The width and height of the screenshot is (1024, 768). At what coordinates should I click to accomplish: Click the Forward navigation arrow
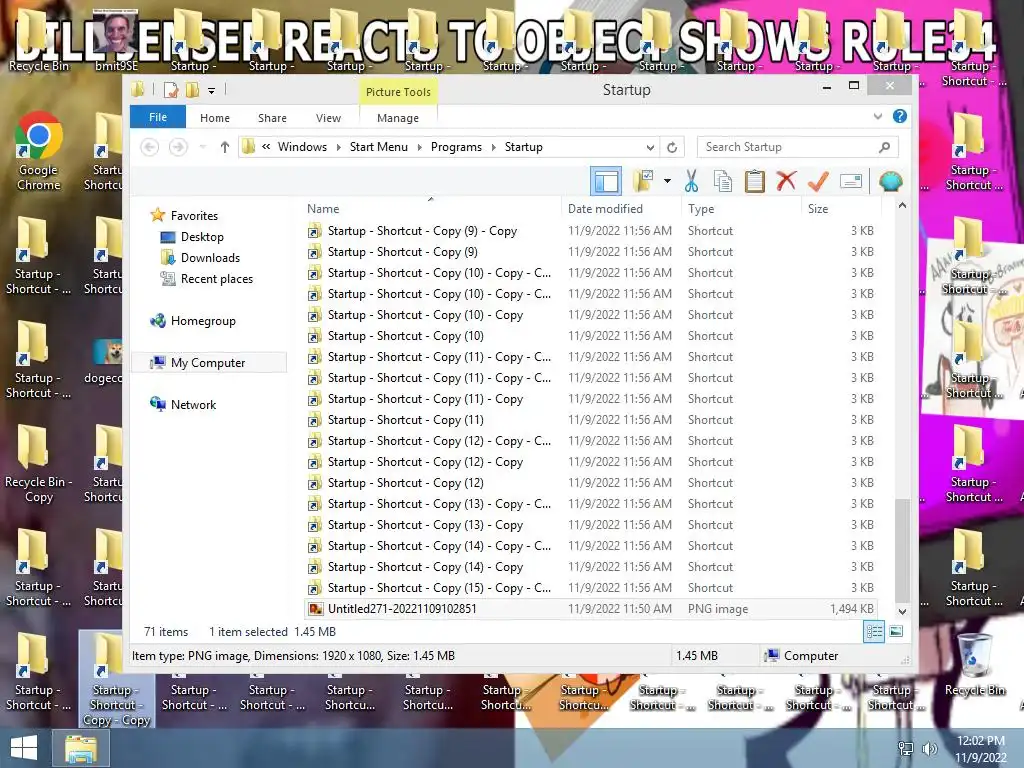point(178,147)
